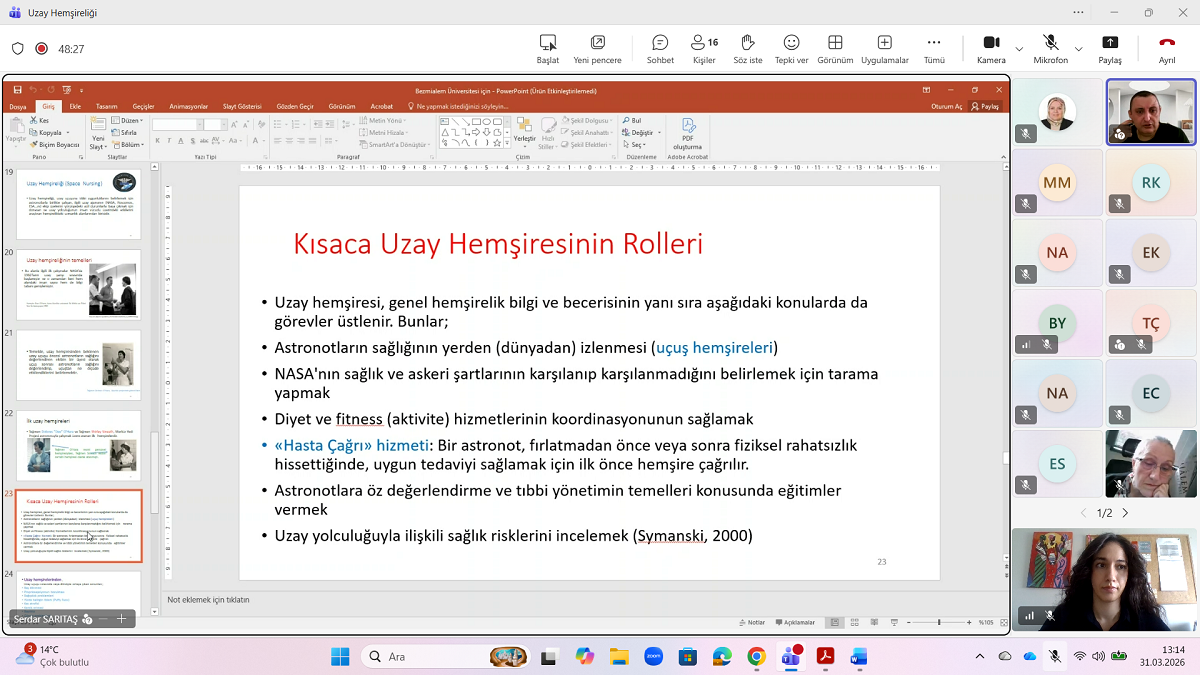1200x675 pixels.
Task: Toggle the Kamera on or off
Action: point(991,48)
